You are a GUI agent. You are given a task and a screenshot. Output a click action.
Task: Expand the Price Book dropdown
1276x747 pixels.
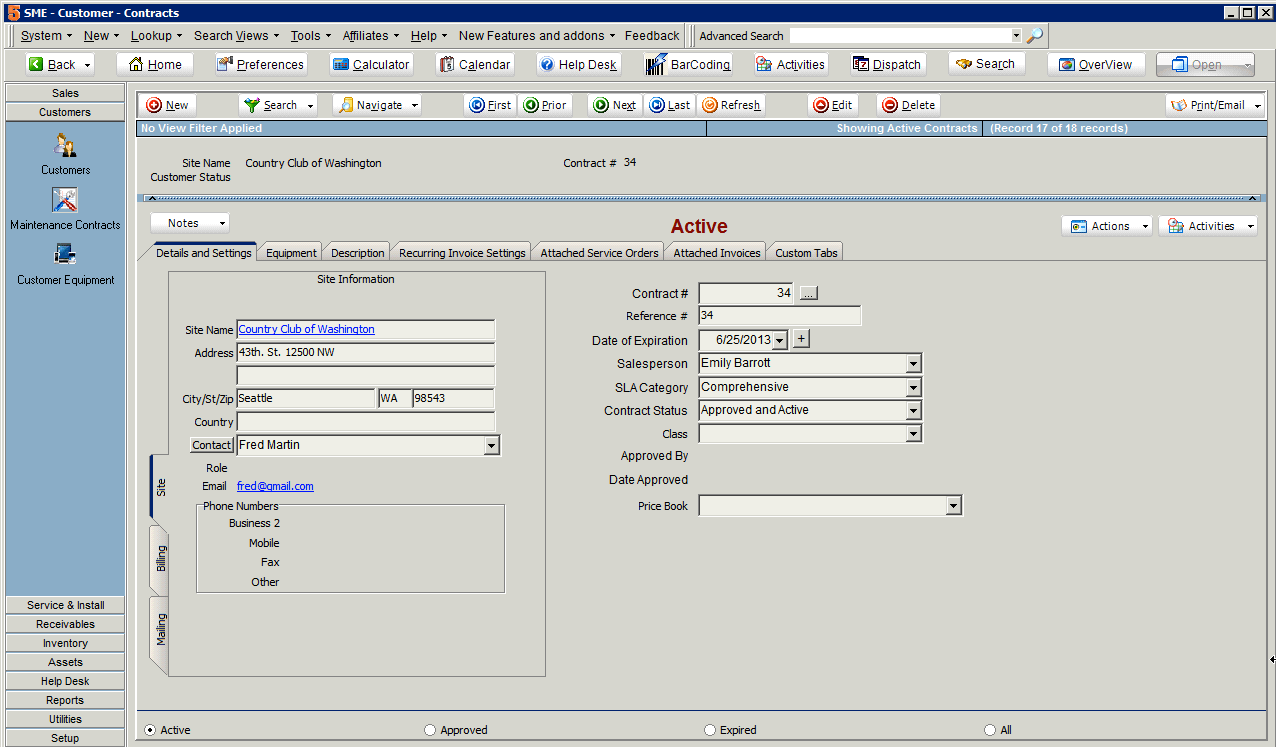[953, 507]
